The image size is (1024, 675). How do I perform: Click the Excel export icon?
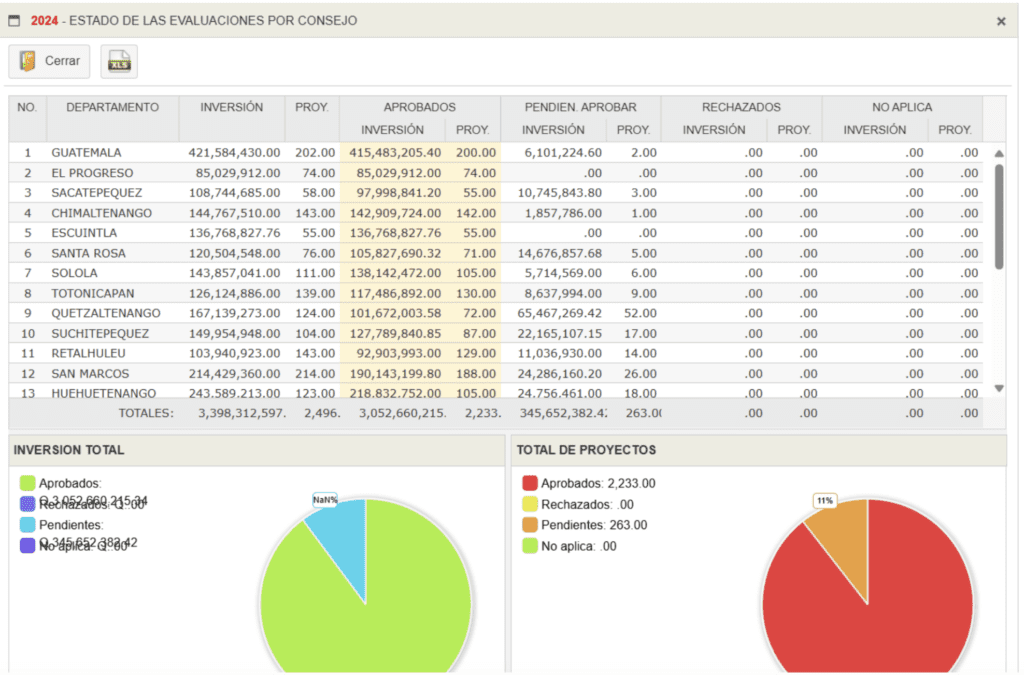(119, 61)
